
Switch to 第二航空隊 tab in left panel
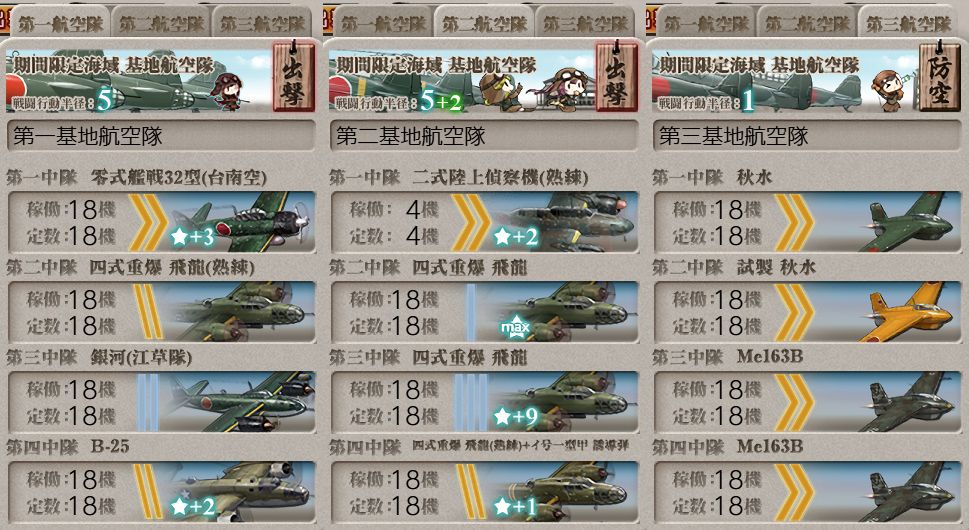161,23
